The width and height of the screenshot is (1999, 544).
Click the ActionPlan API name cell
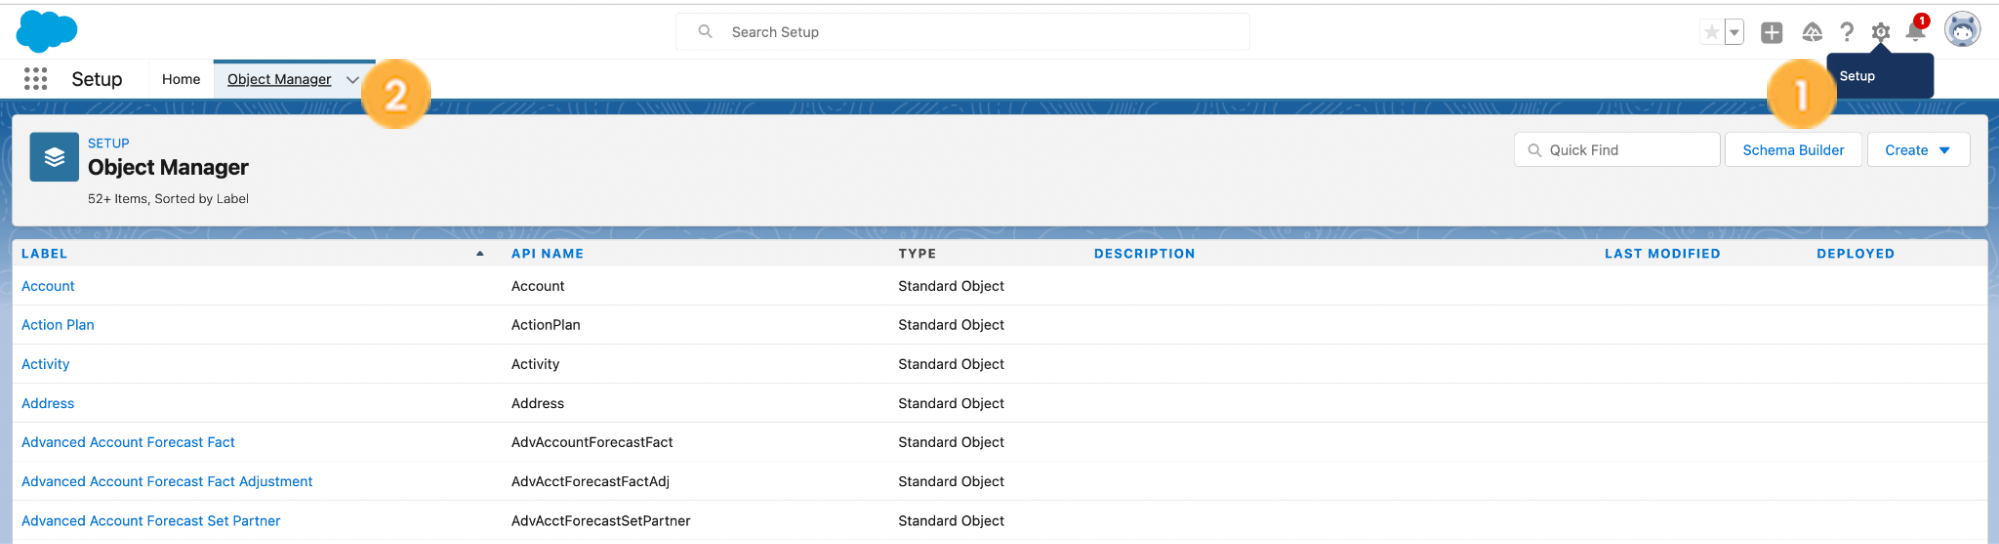(545, 325)
